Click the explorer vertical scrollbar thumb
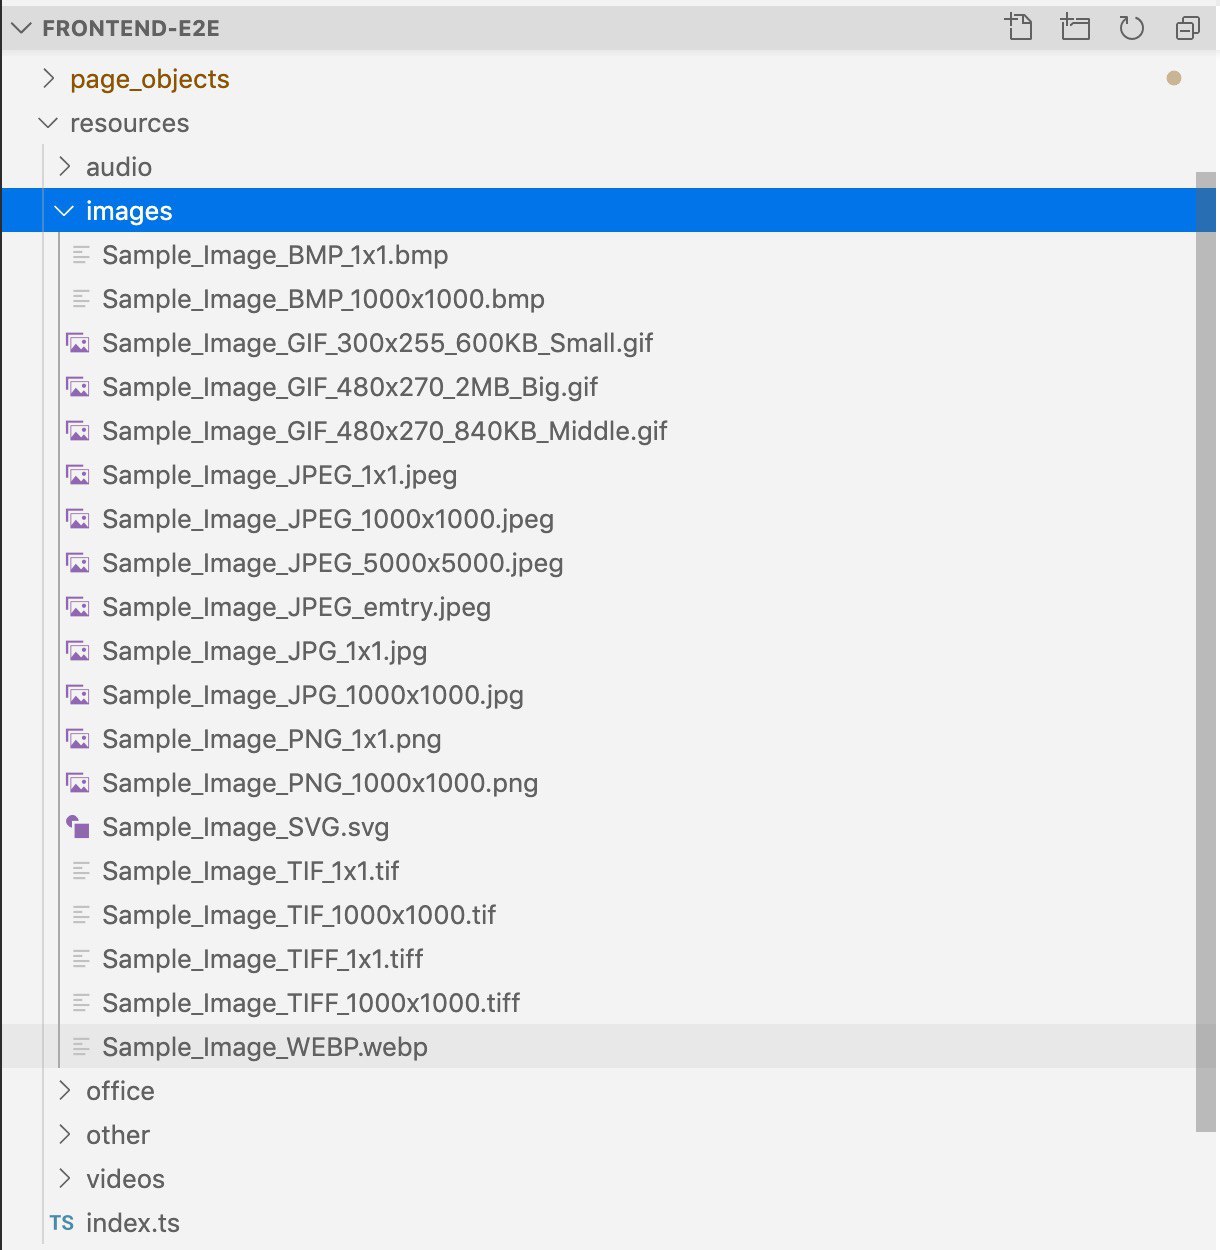Viewport: 1220px width, 1250px height. [x=1206, y=652]
